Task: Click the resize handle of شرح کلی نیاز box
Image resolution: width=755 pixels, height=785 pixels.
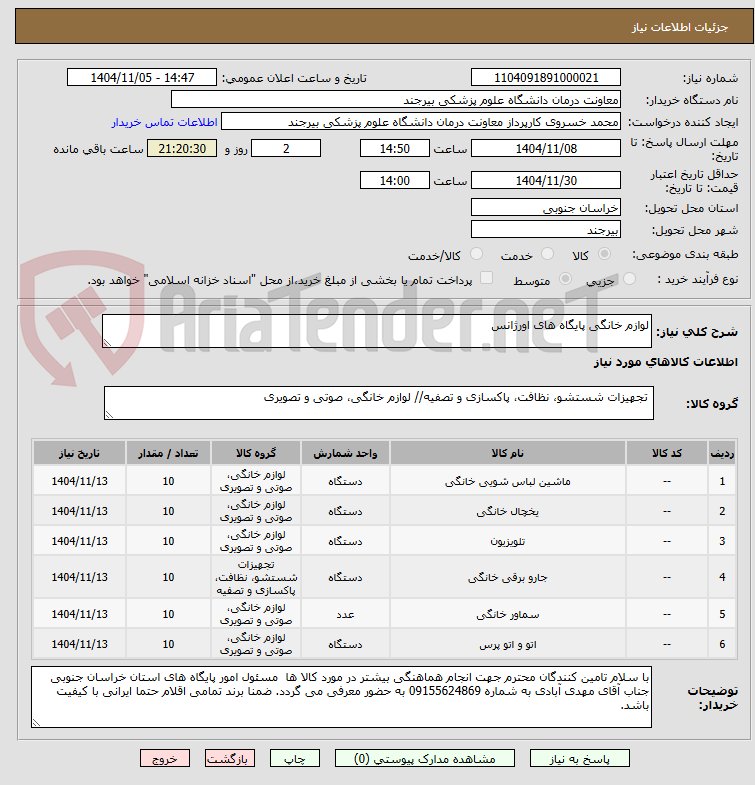Action: [x=107, y=342]
